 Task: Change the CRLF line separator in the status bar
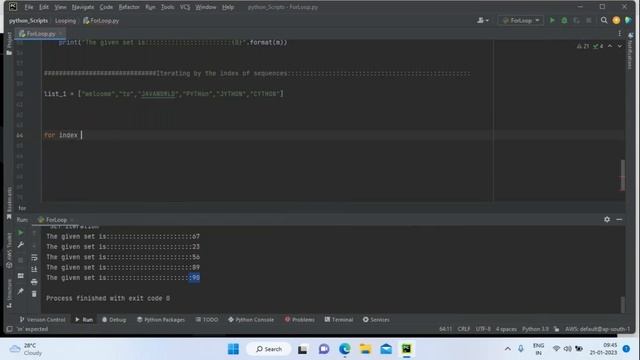(x=464, y=329)
